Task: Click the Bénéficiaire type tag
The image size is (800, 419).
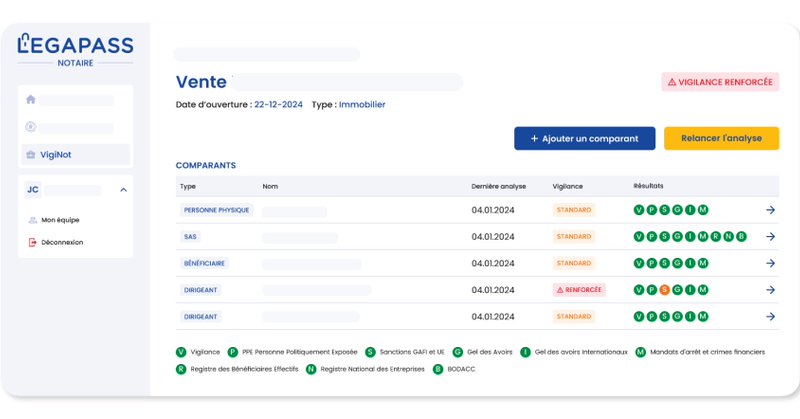Action: [x=204, y=263]
